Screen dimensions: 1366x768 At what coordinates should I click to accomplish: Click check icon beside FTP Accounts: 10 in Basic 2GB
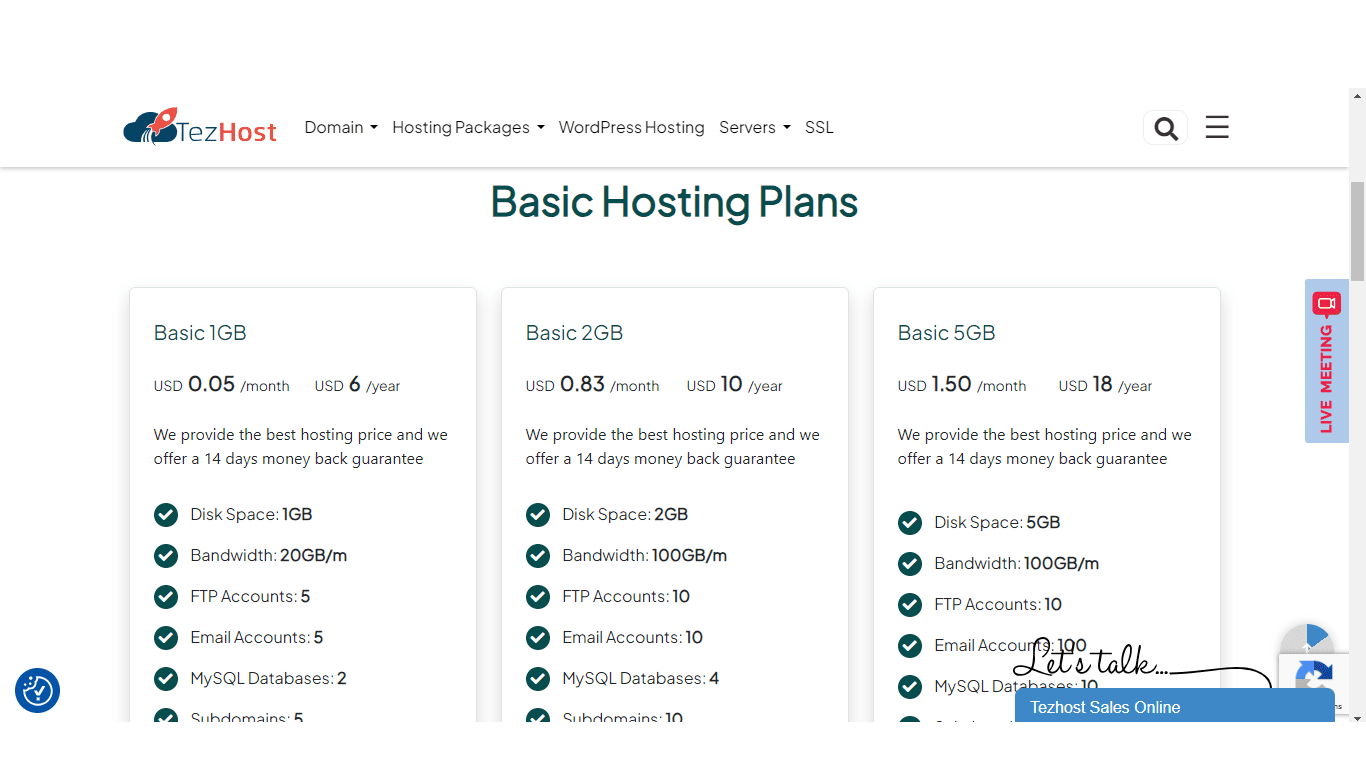(538, 596)
